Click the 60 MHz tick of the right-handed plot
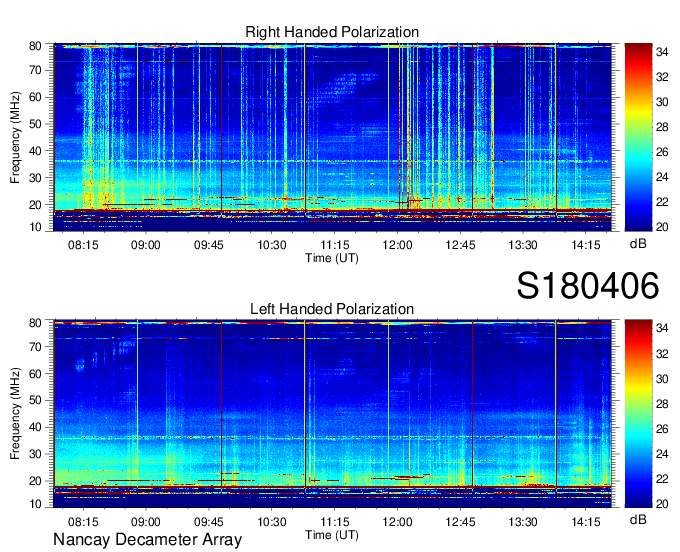The image size is (680, 552). click(36, 97)
